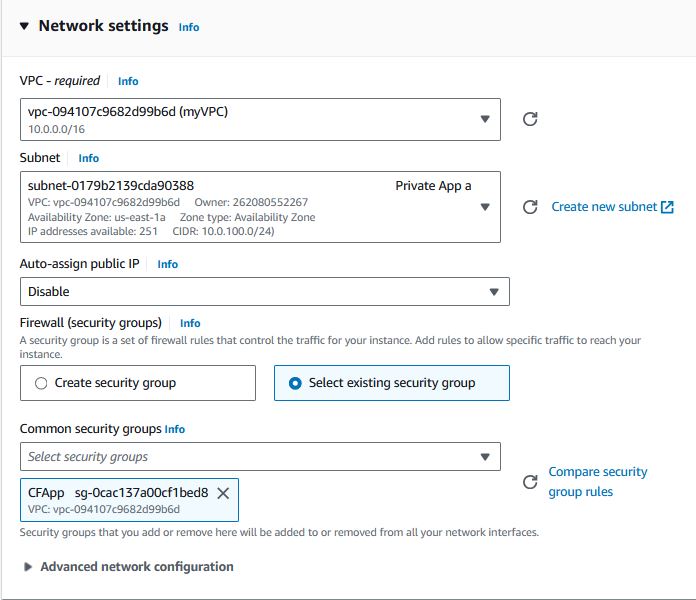This screenshot has height=600, width=696.
Task: View Info for VPC field
Action: [x=128, y=81]
